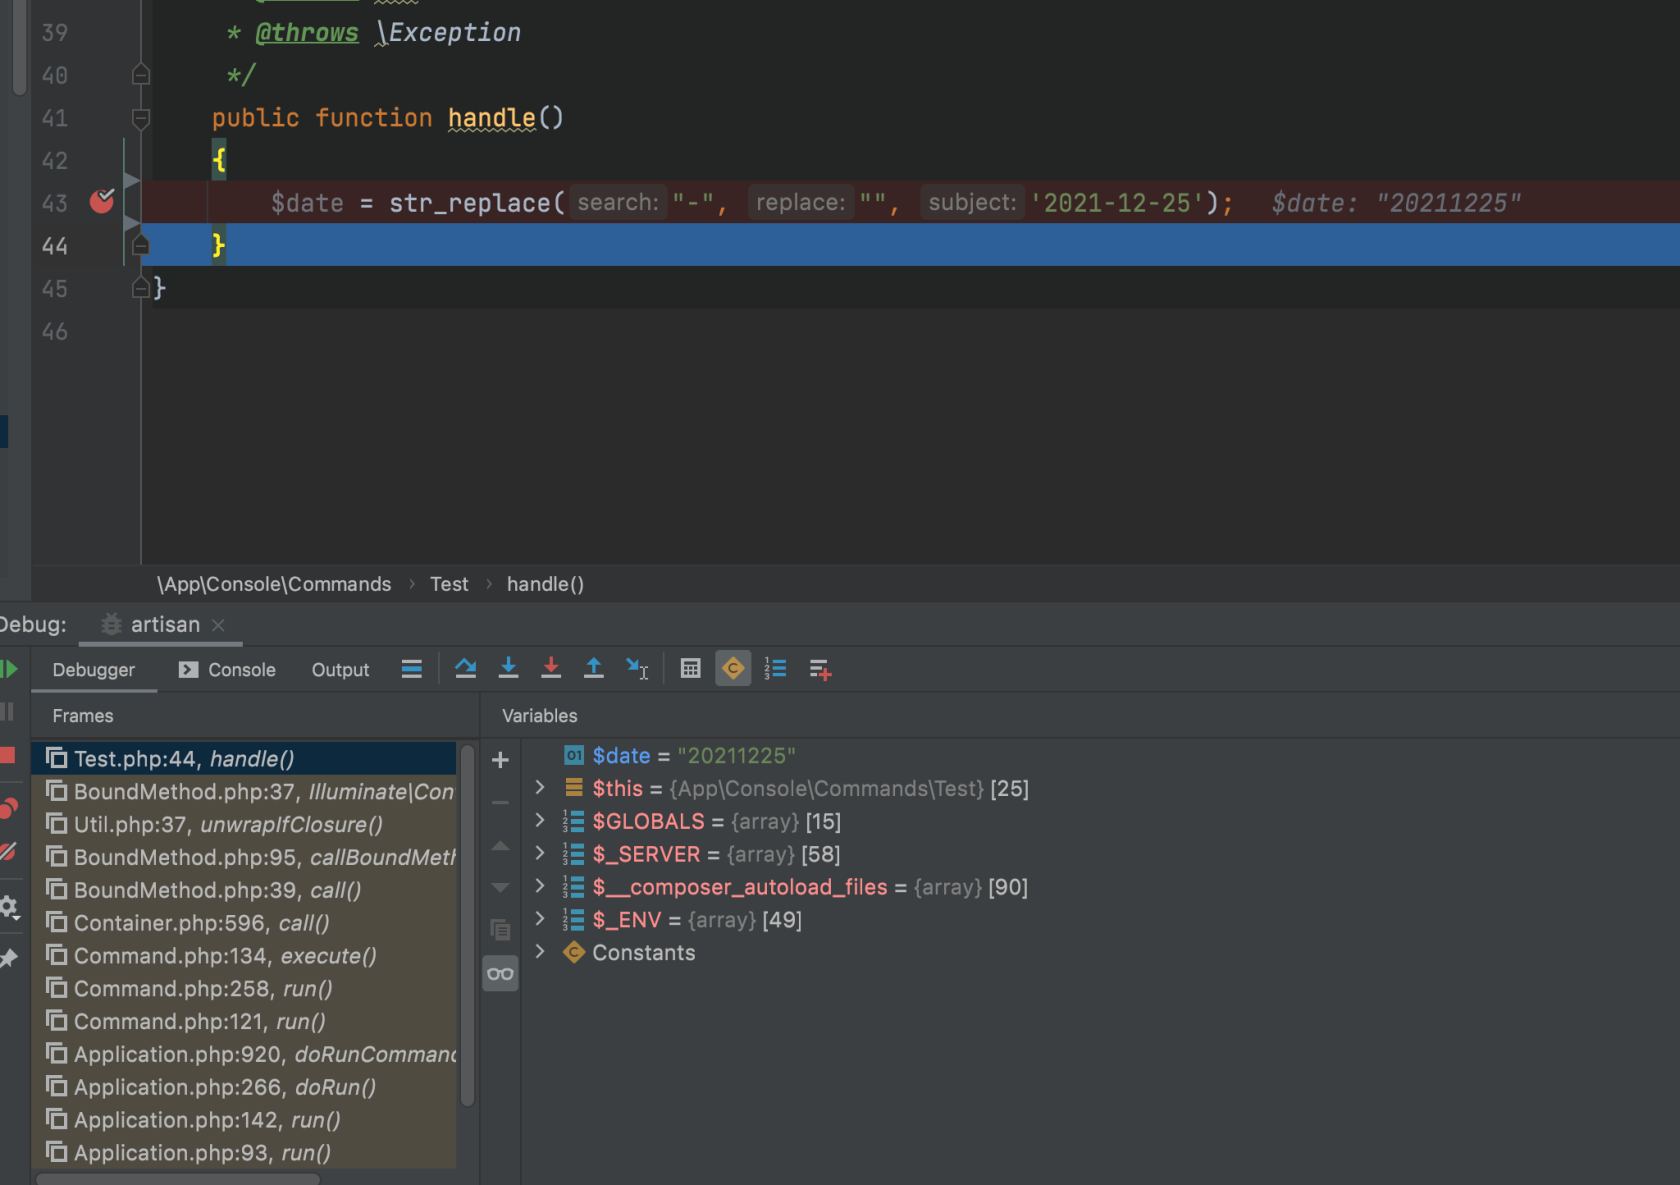Click Variables panel header
This screenshot has width=1680, height=1185.
[x=539, y=716]
